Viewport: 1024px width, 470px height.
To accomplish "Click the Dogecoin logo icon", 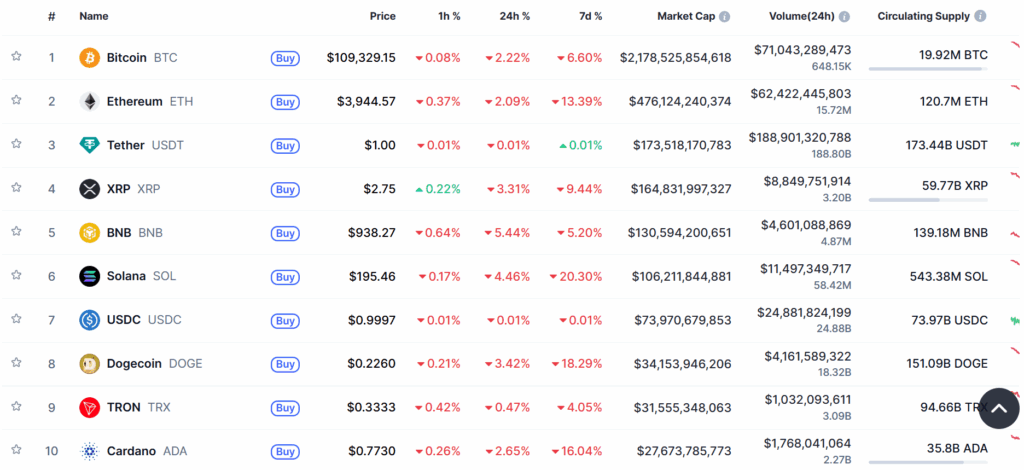I will tap(89, 364).
